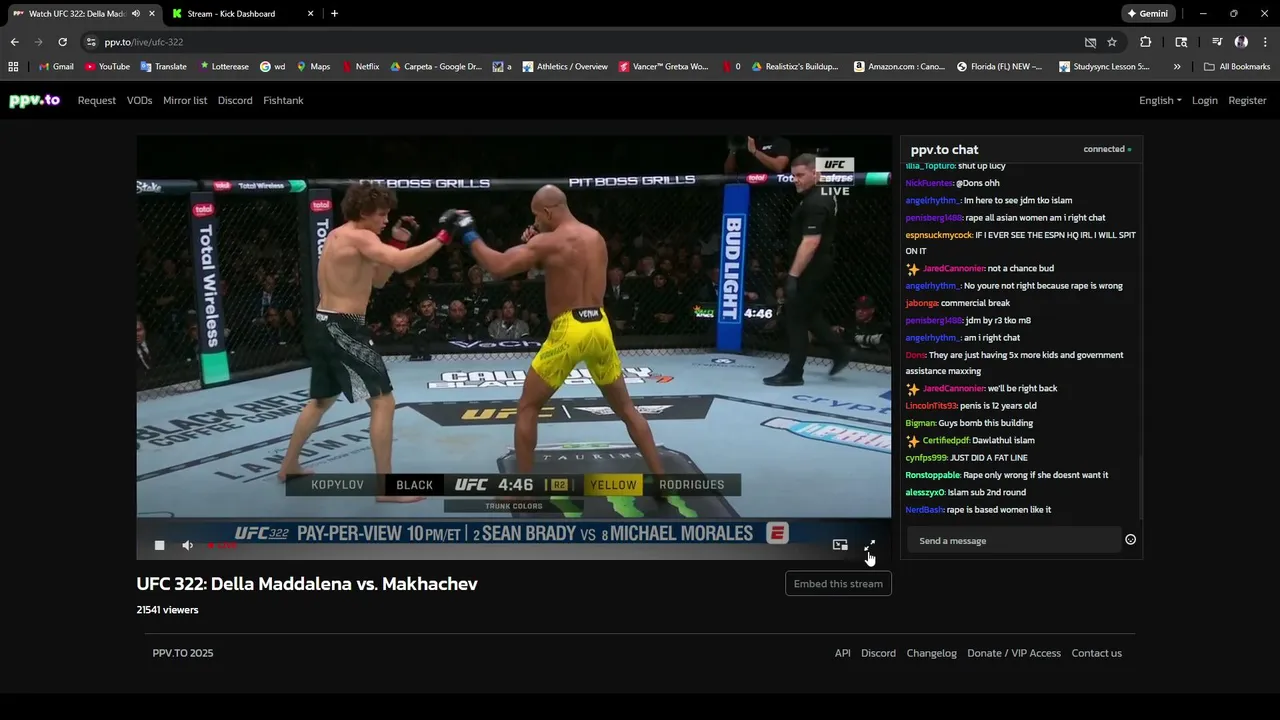Bookmark this page with star icon
This screenshot has width=1280, height=720.
tap(1112, 42)
